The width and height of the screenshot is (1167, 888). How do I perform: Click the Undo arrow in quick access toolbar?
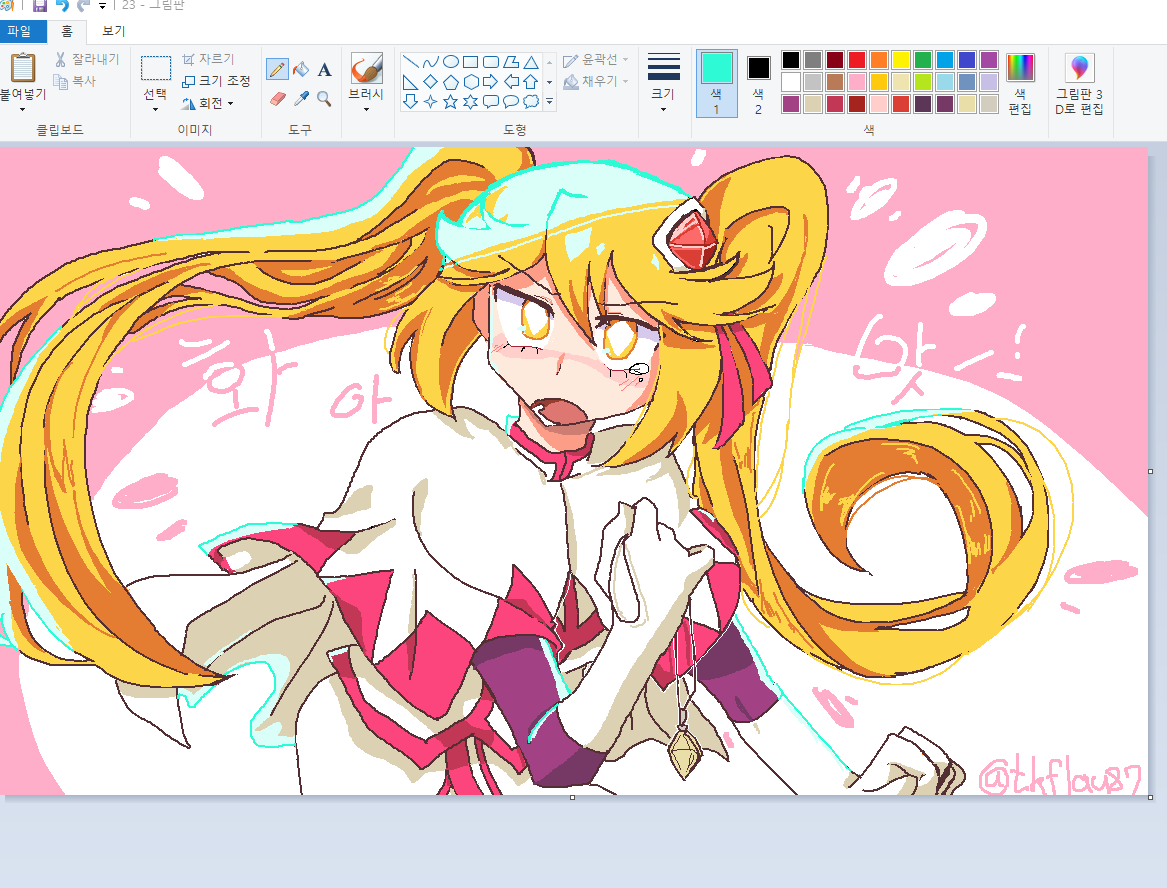[x=63, y=5]
